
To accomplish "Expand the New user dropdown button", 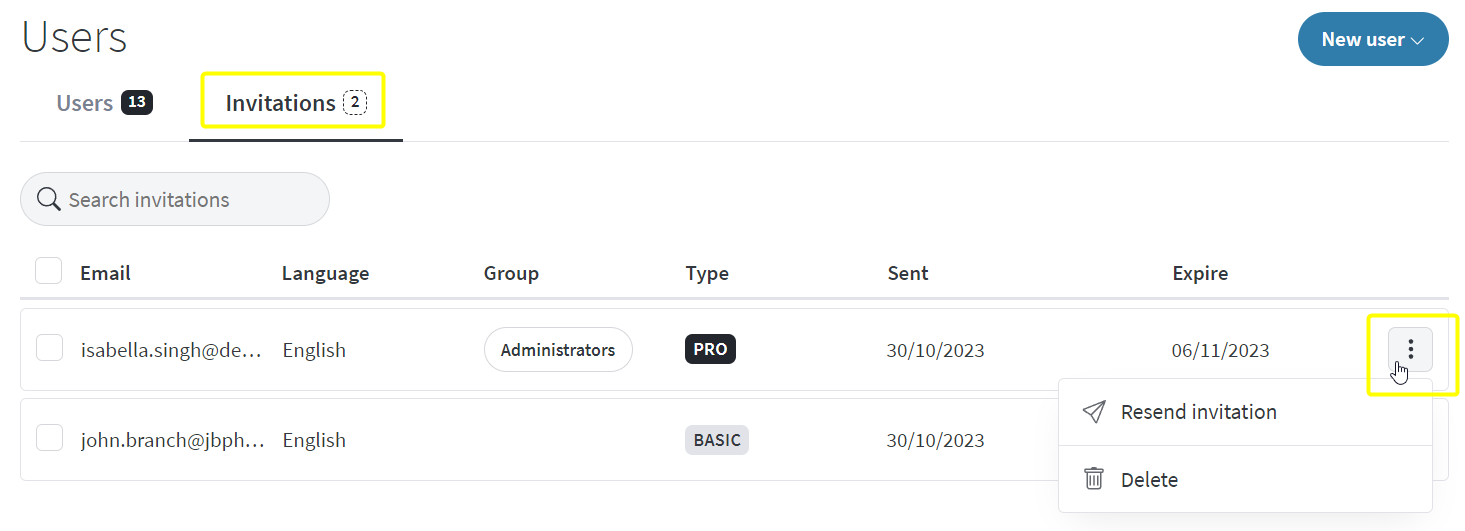I will (1373, 39).
